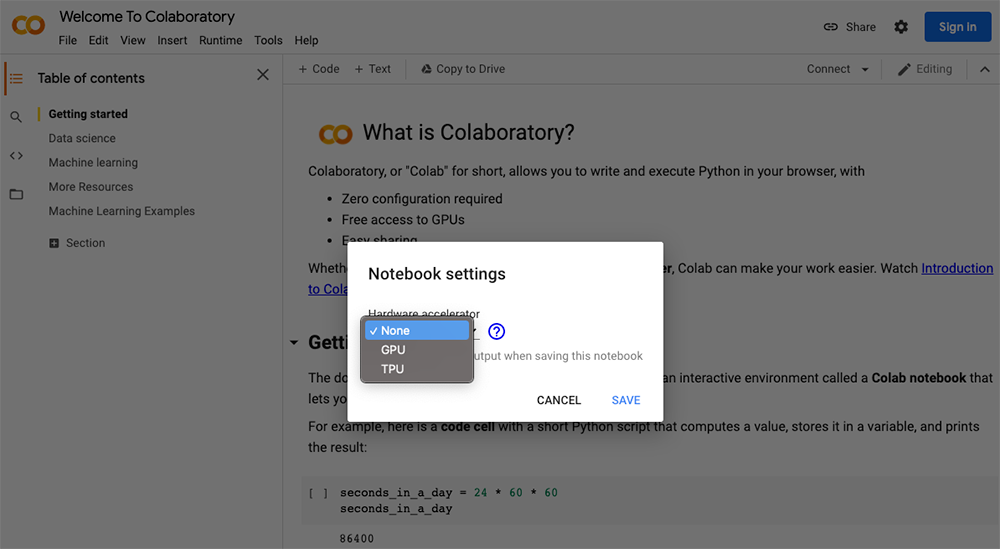Screen dimensions: 1000x549
Task: Go to Getting started in contents
Action: click(88, 114)
